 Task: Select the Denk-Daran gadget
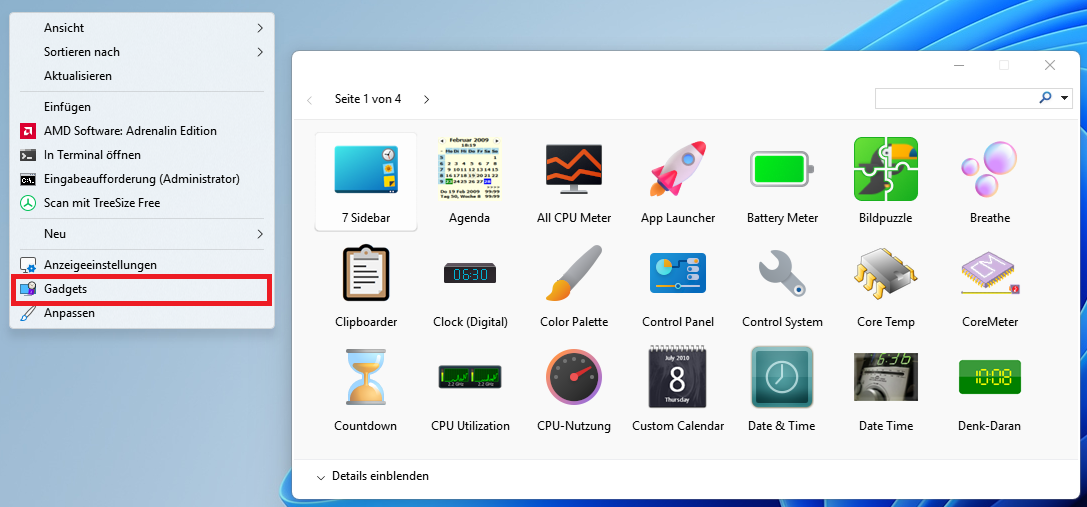click(990, 377)
